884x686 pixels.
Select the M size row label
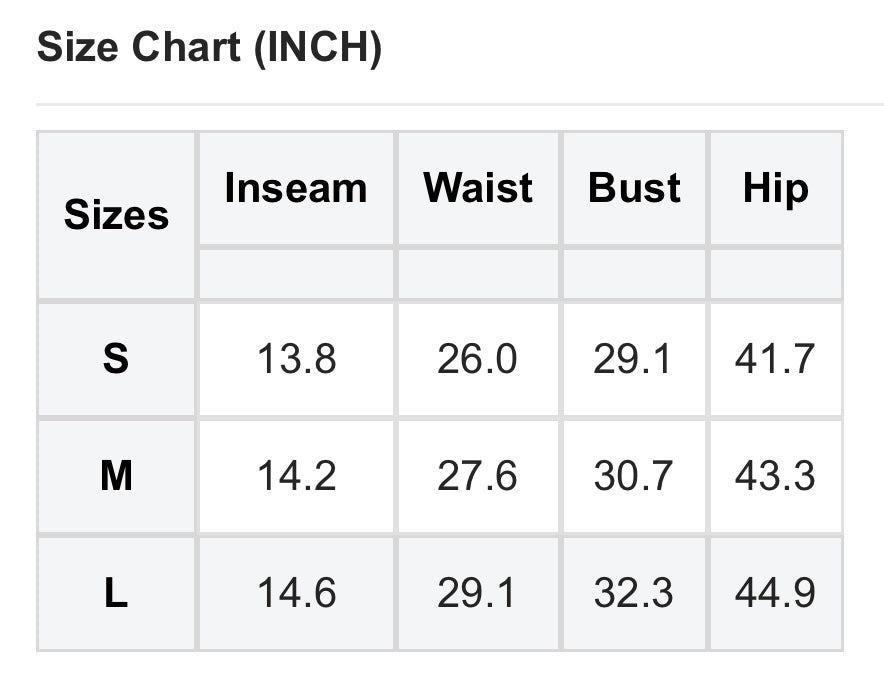(116, 476)
